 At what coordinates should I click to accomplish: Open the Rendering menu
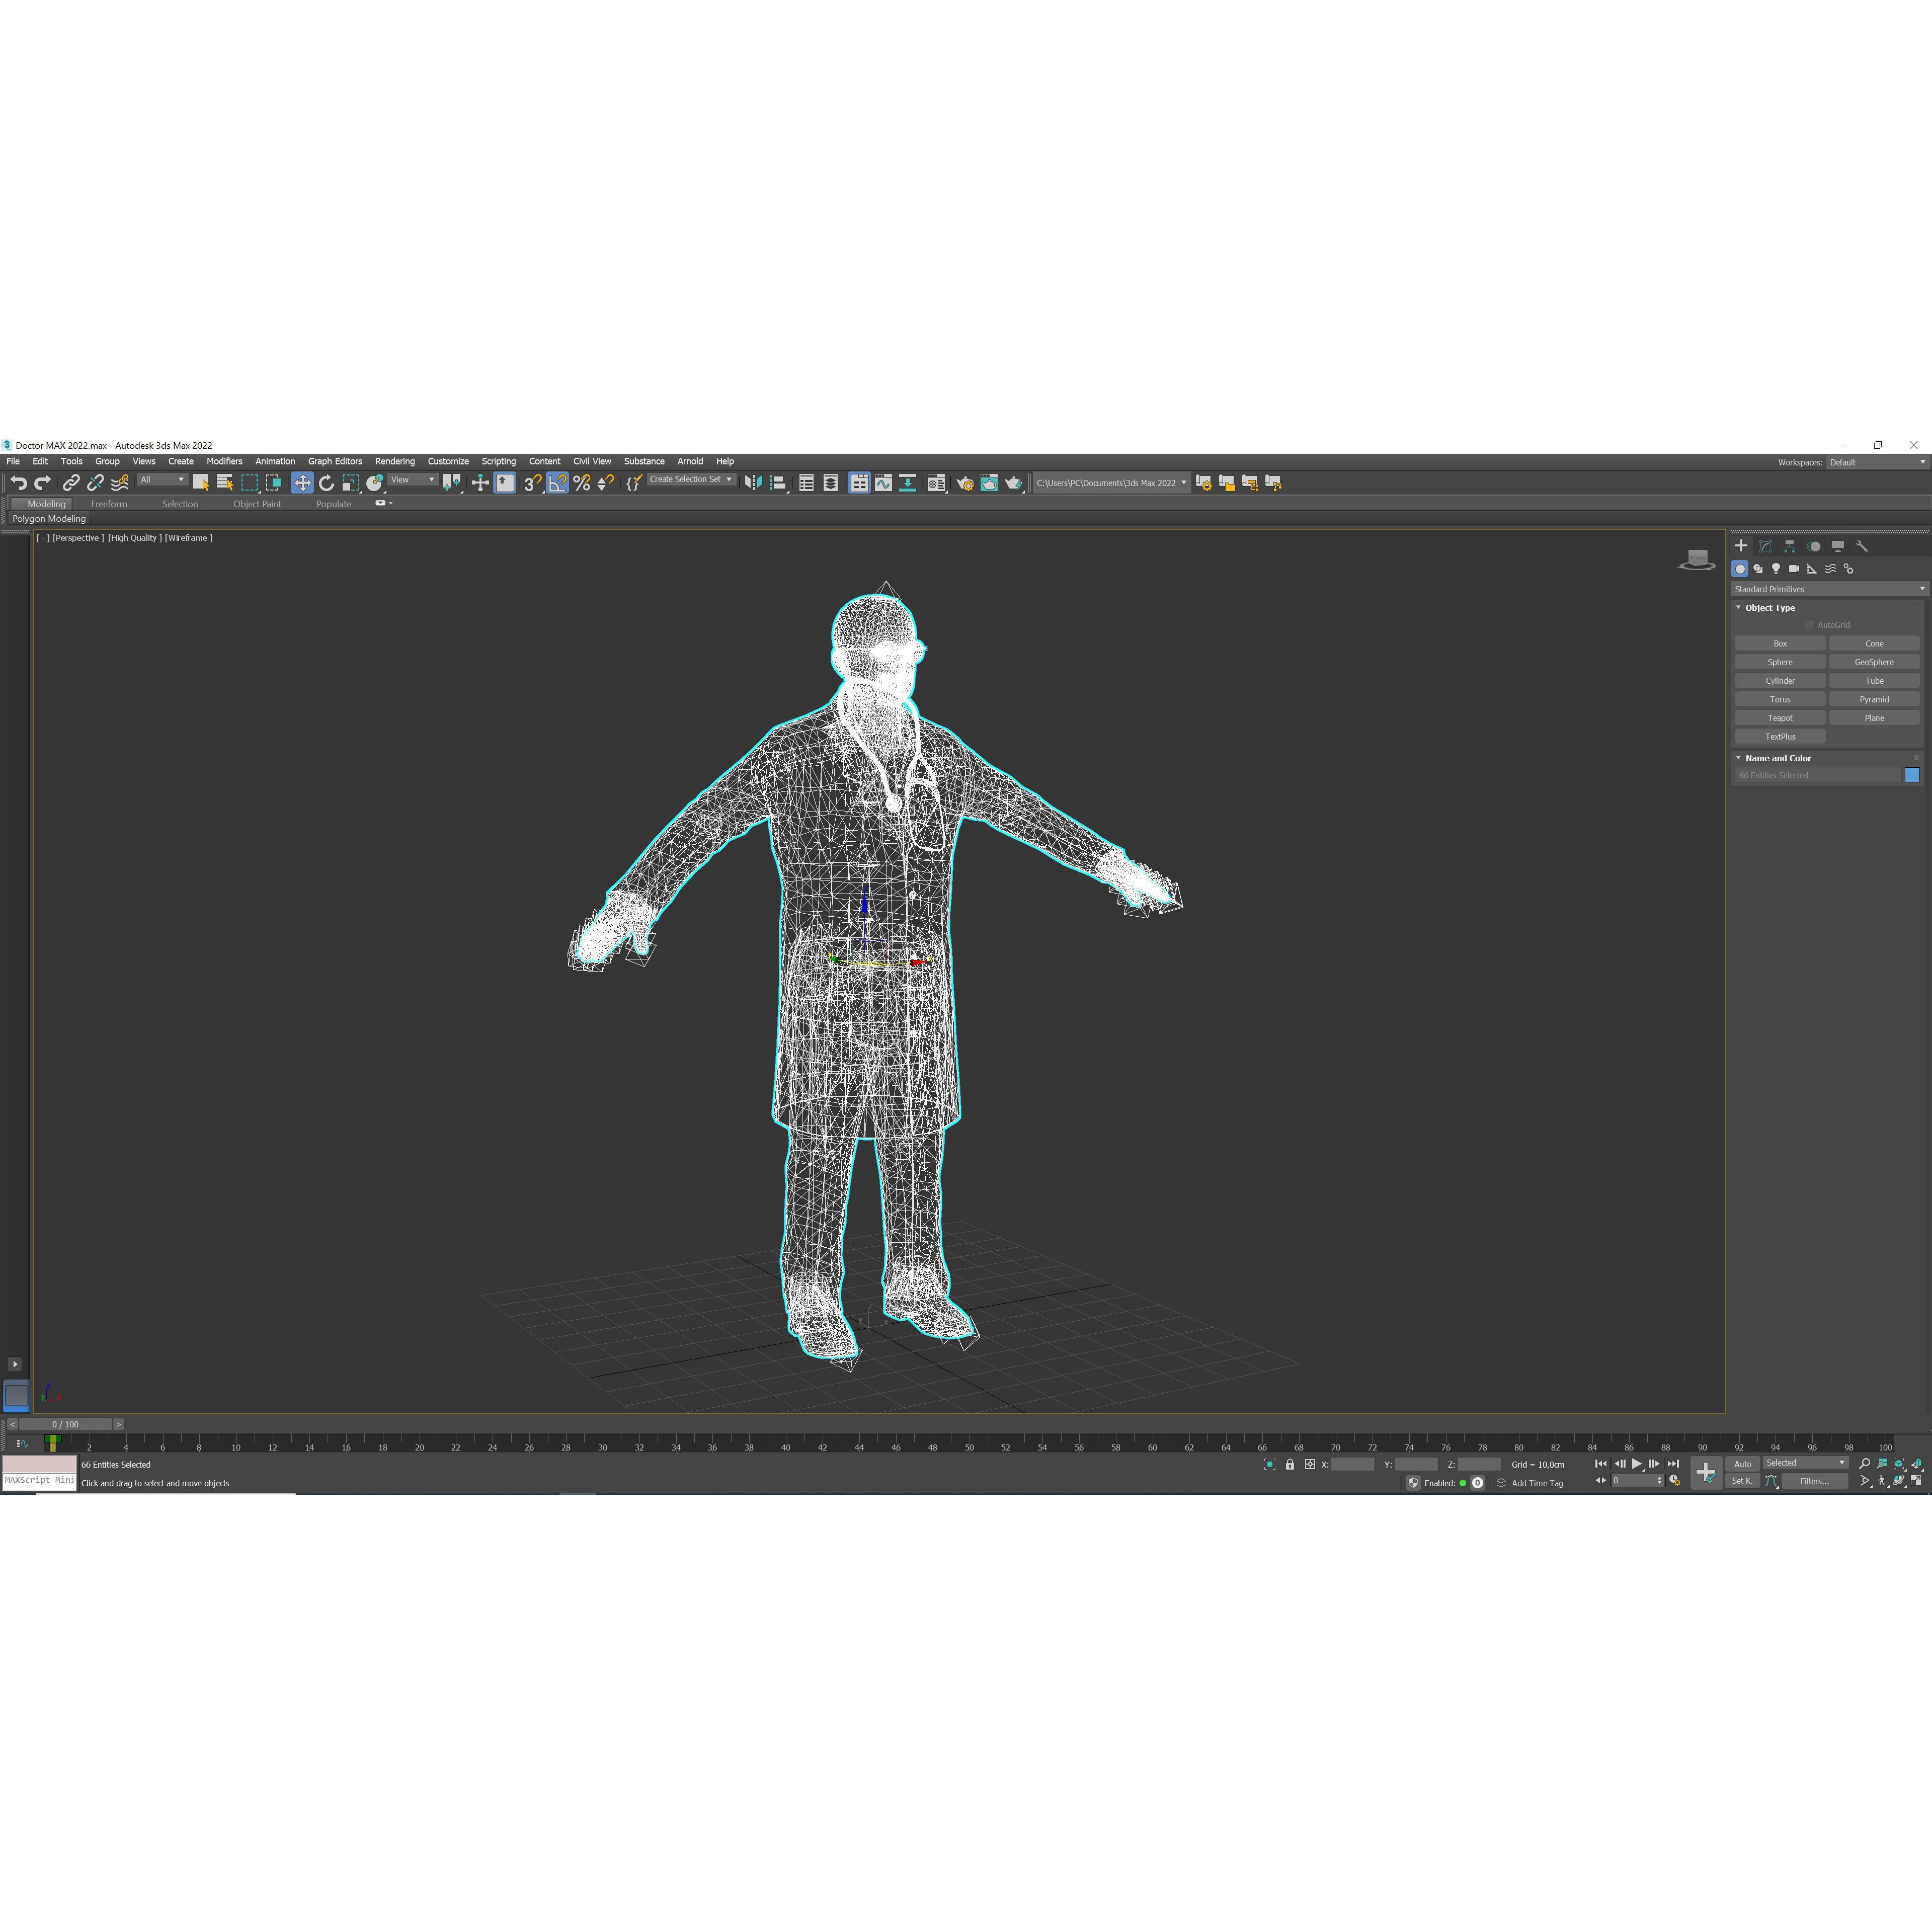pos(395,461)
